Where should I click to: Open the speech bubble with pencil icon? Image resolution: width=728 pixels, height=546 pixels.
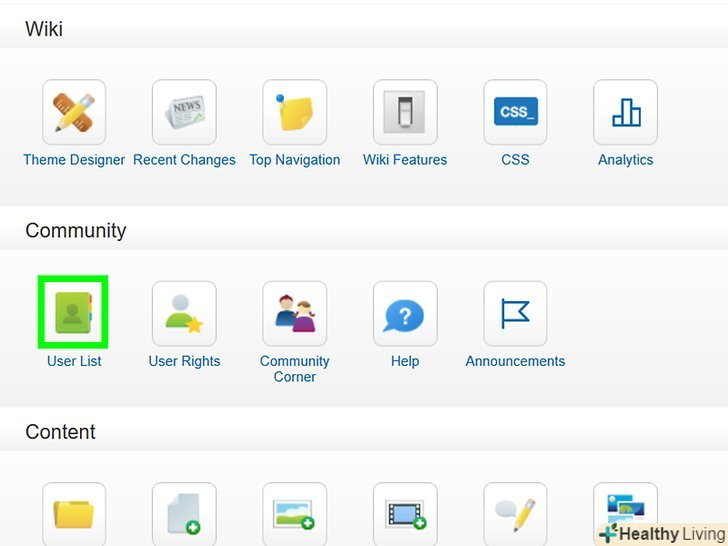coord(515,514)
